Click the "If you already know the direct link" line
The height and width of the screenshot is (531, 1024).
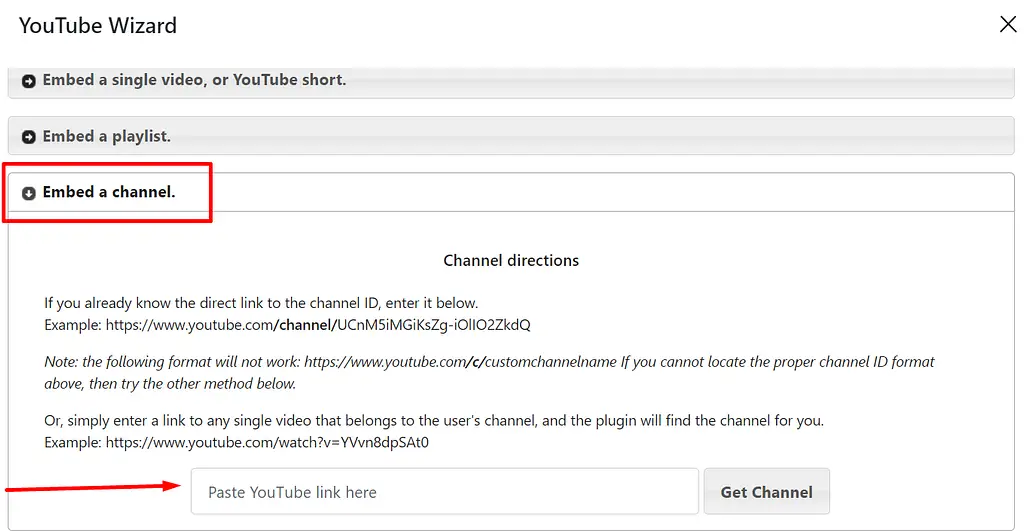pyautogui.click(x=261, y=303)
